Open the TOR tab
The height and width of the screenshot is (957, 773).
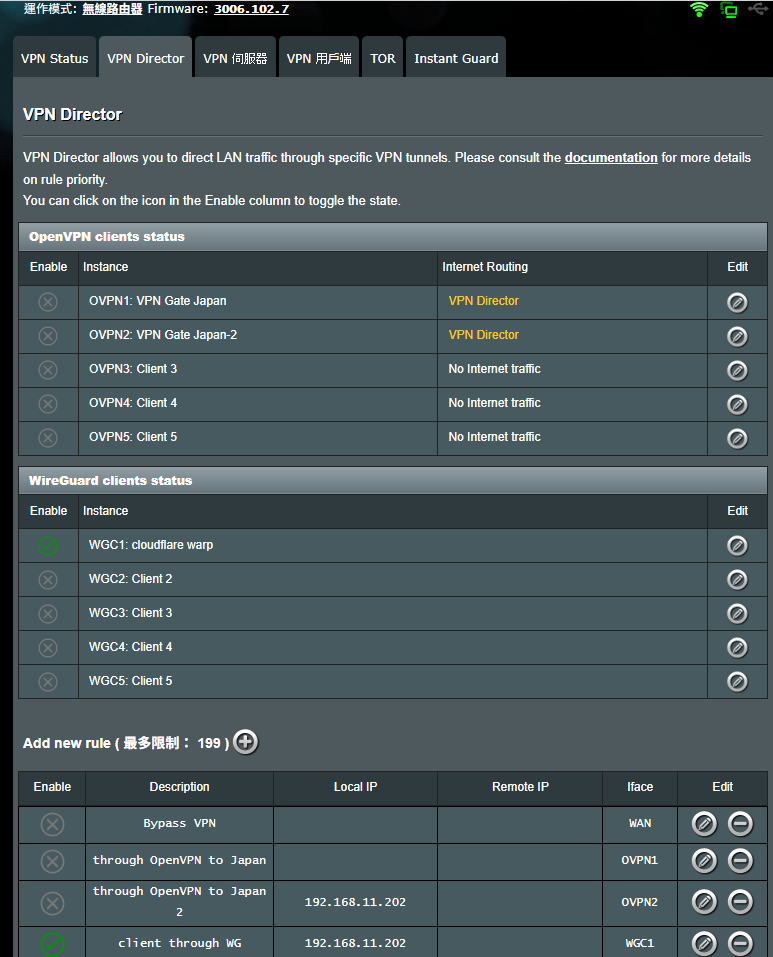tap(383, 58)
